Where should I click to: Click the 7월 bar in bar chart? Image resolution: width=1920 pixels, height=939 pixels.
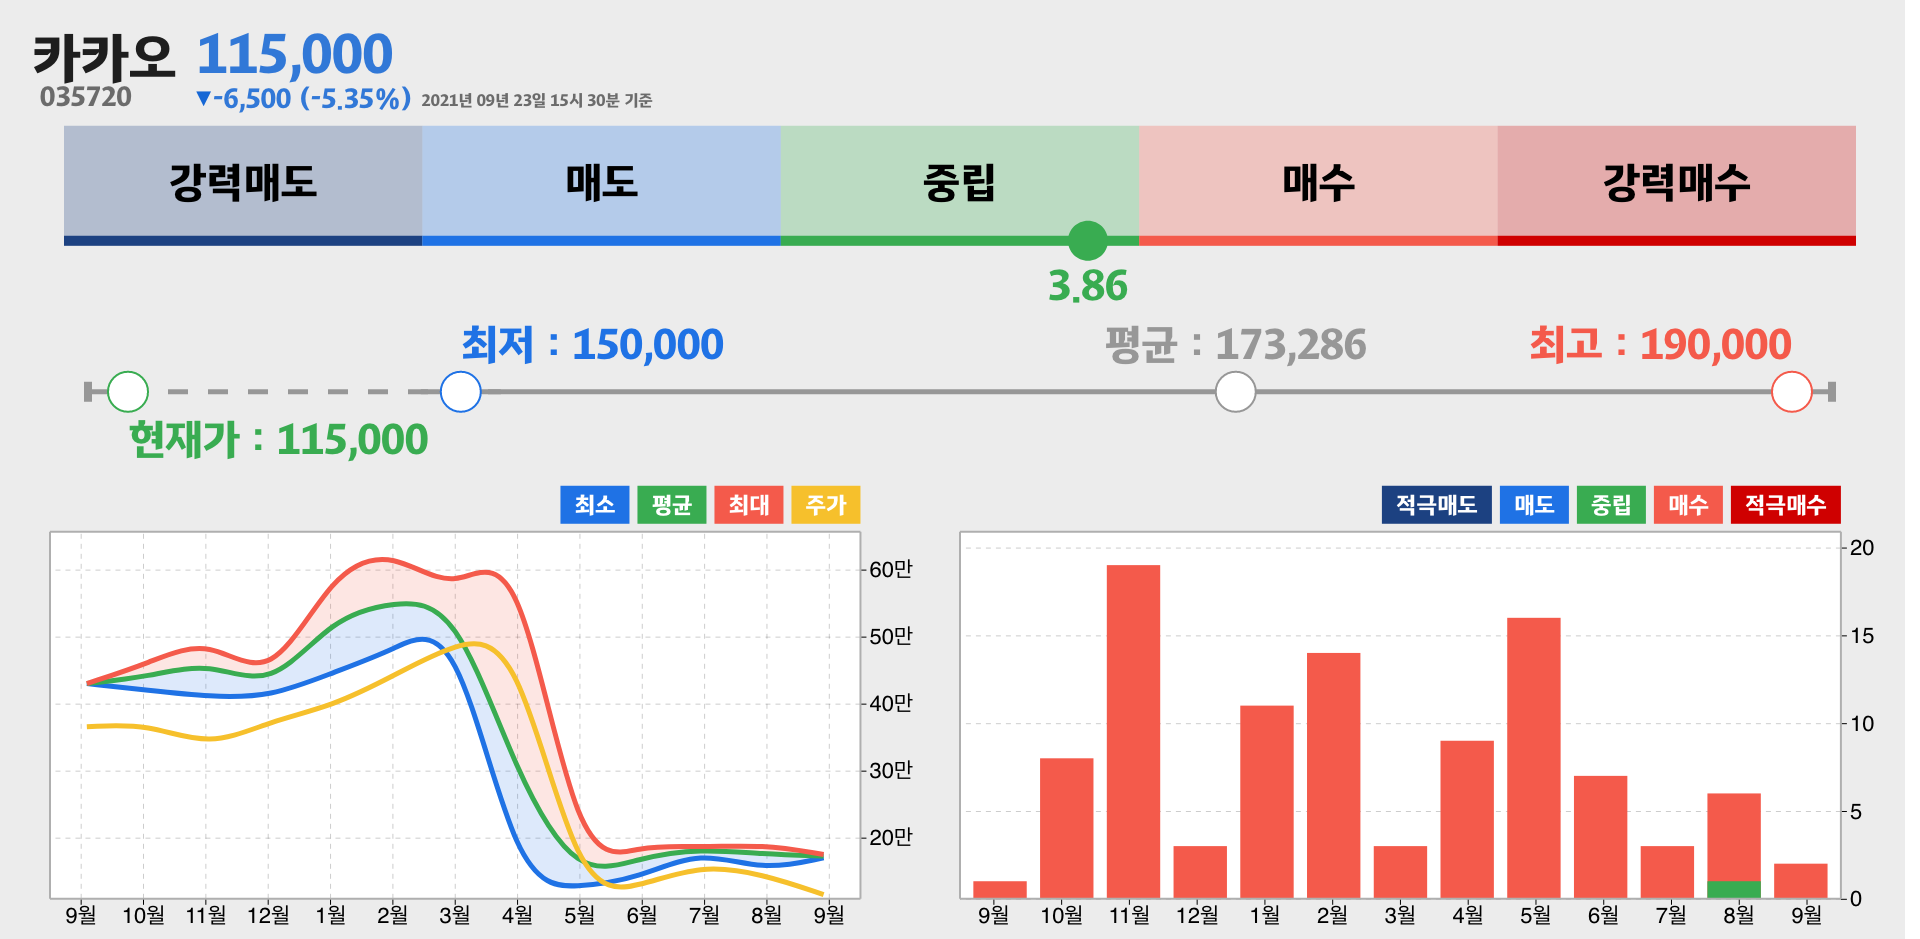[x=1667, y=872]
